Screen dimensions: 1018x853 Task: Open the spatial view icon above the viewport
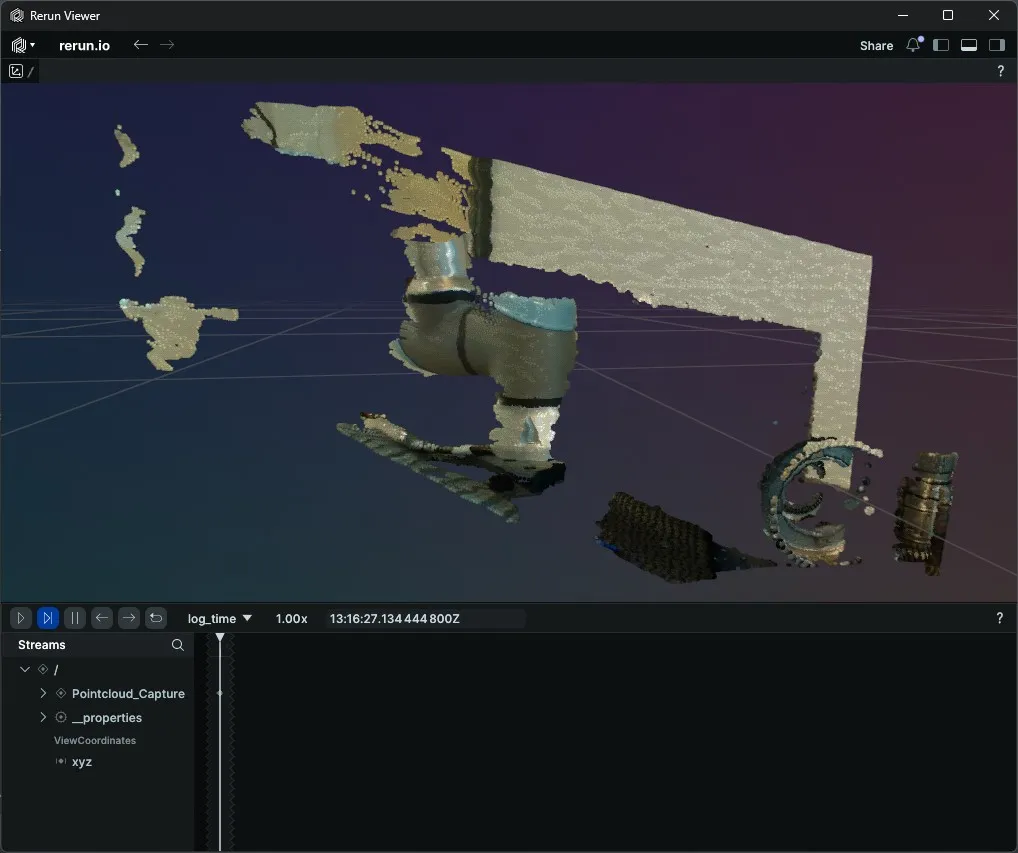tap(16, 71)
